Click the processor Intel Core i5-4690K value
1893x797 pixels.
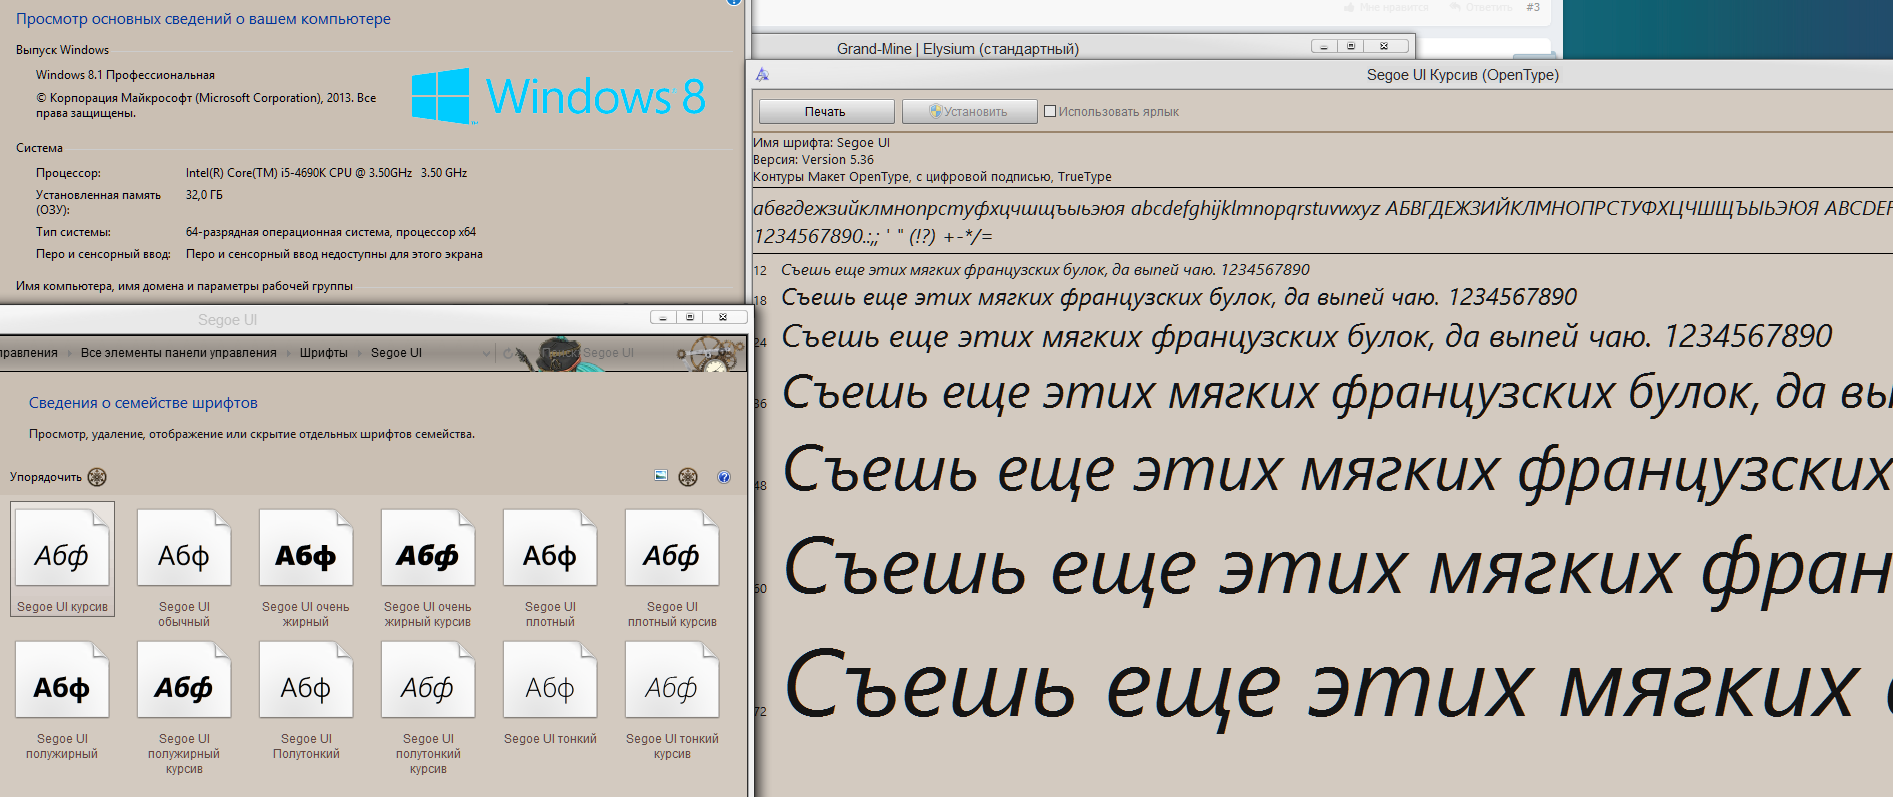[x=326, y=173]
